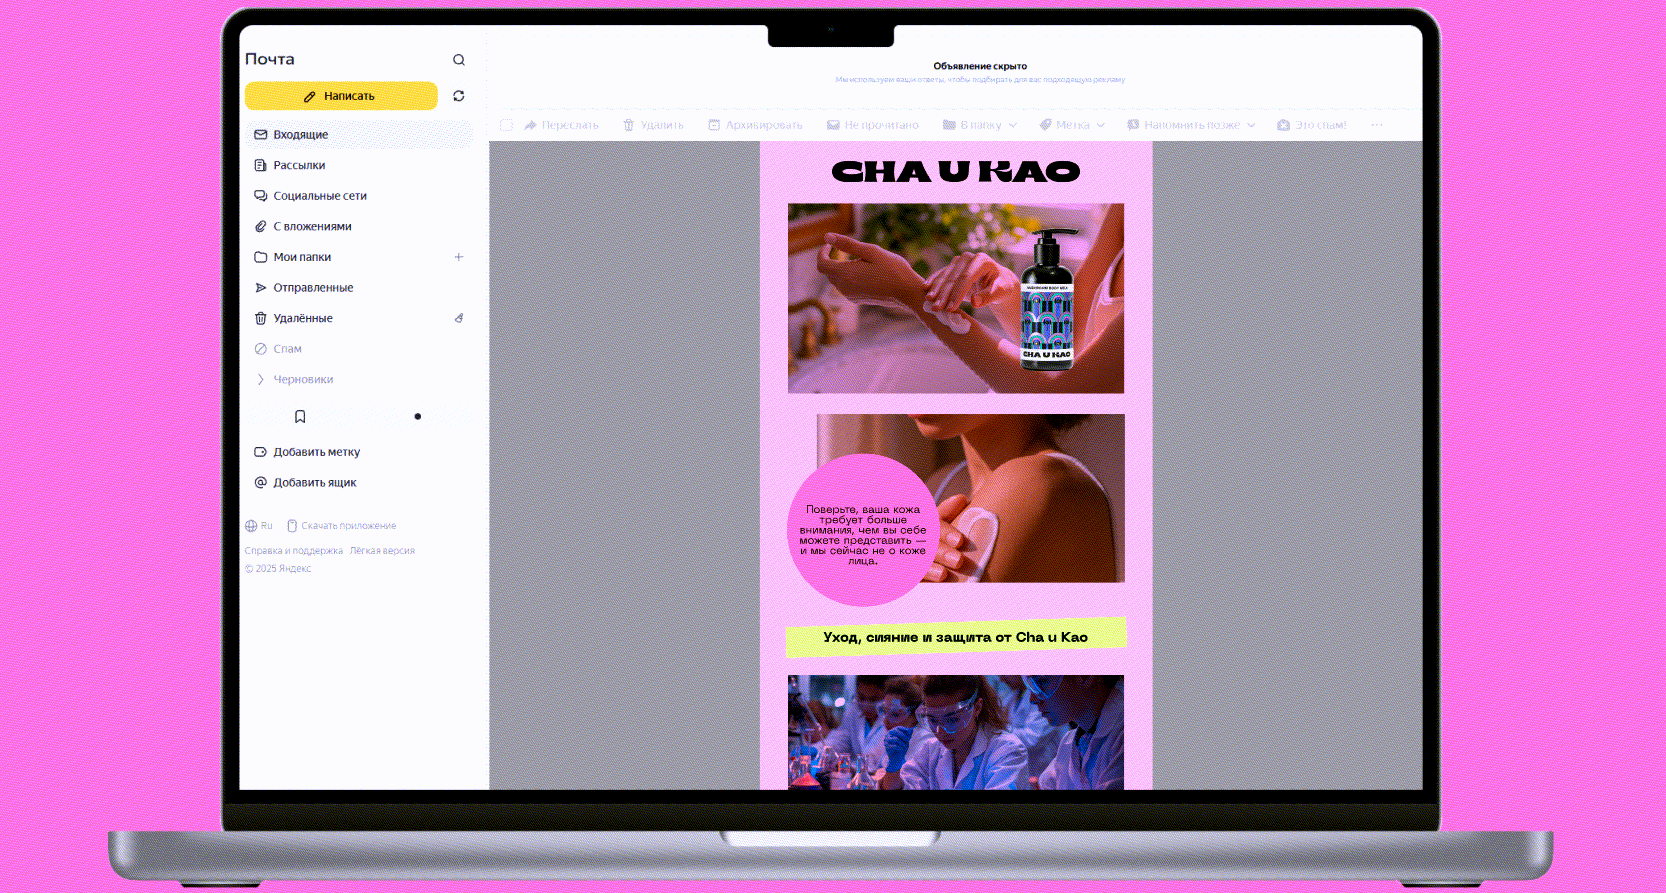Click the Cha u Kao logo header

tap(956, 172)
